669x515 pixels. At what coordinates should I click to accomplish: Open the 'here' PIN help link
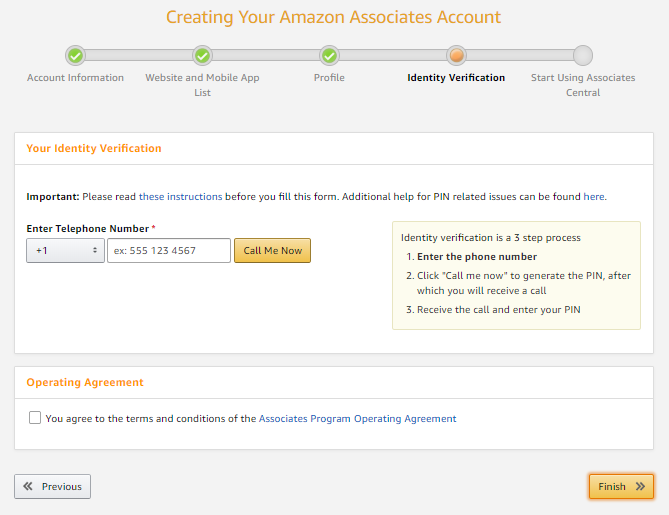593,197
